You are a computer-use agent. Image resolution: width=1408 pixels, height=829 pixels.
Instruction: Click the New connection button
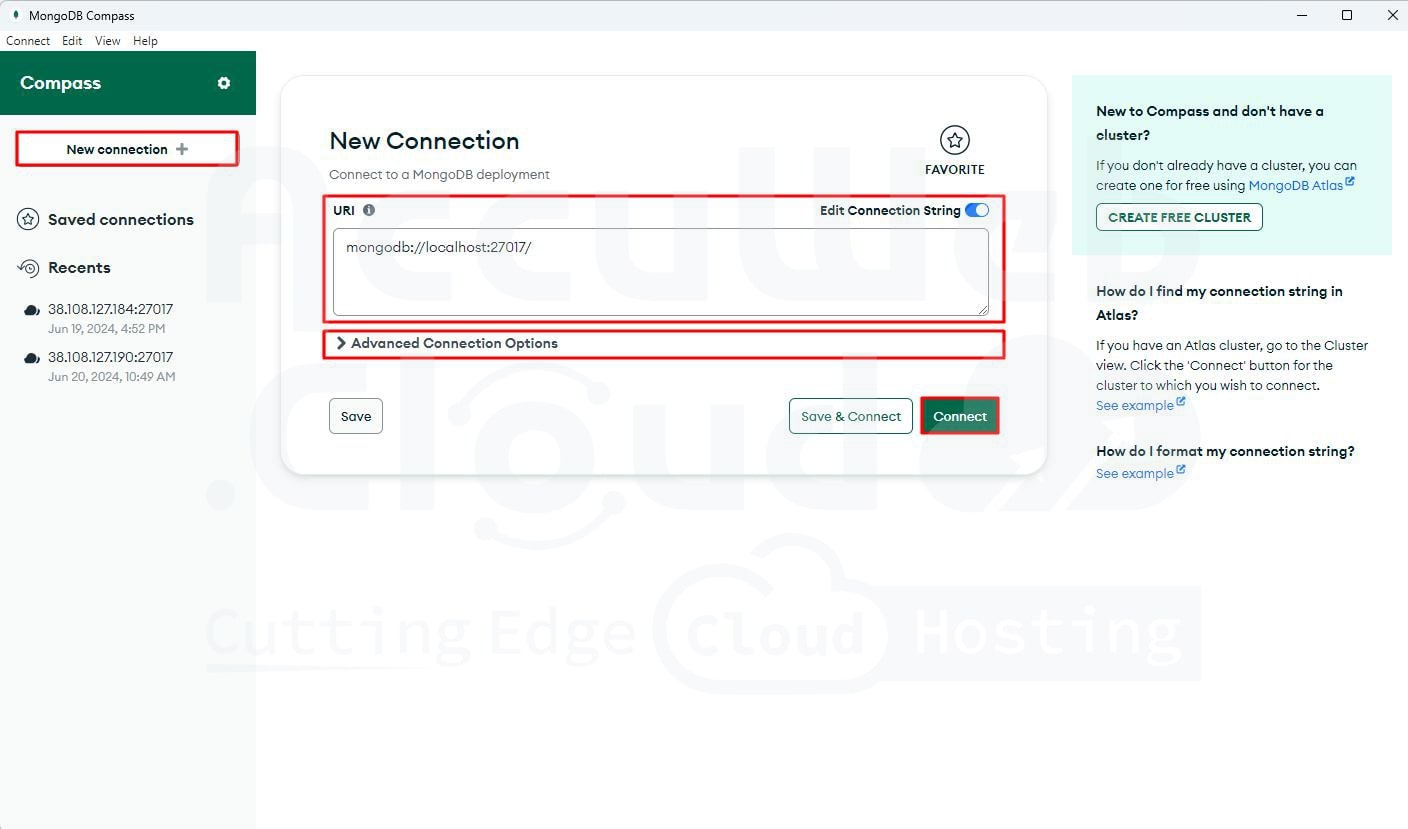pyautogui.click(x=127, y=149)
